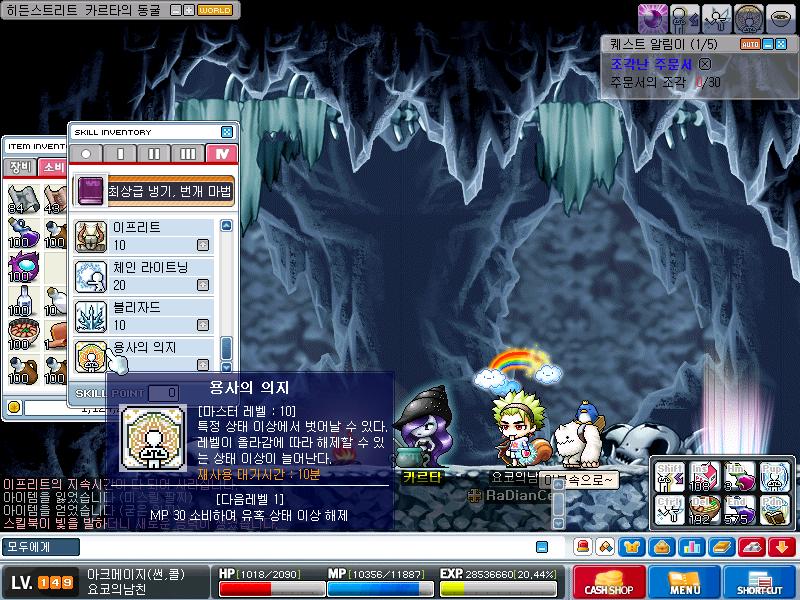Open the megaphone icon next to siren
The width and height of the screenshot is (800, 600).
[606, 547]
